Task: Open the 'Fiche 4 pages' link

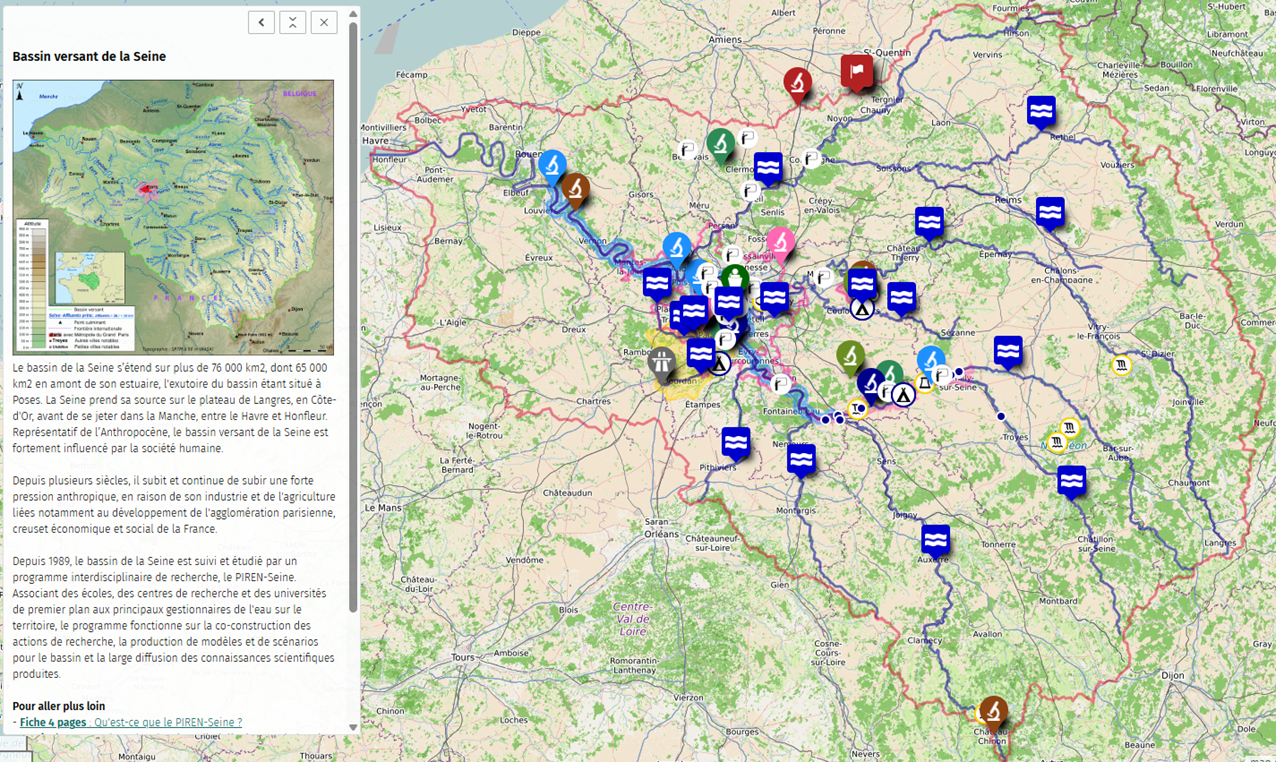Action: click(131, 722)
